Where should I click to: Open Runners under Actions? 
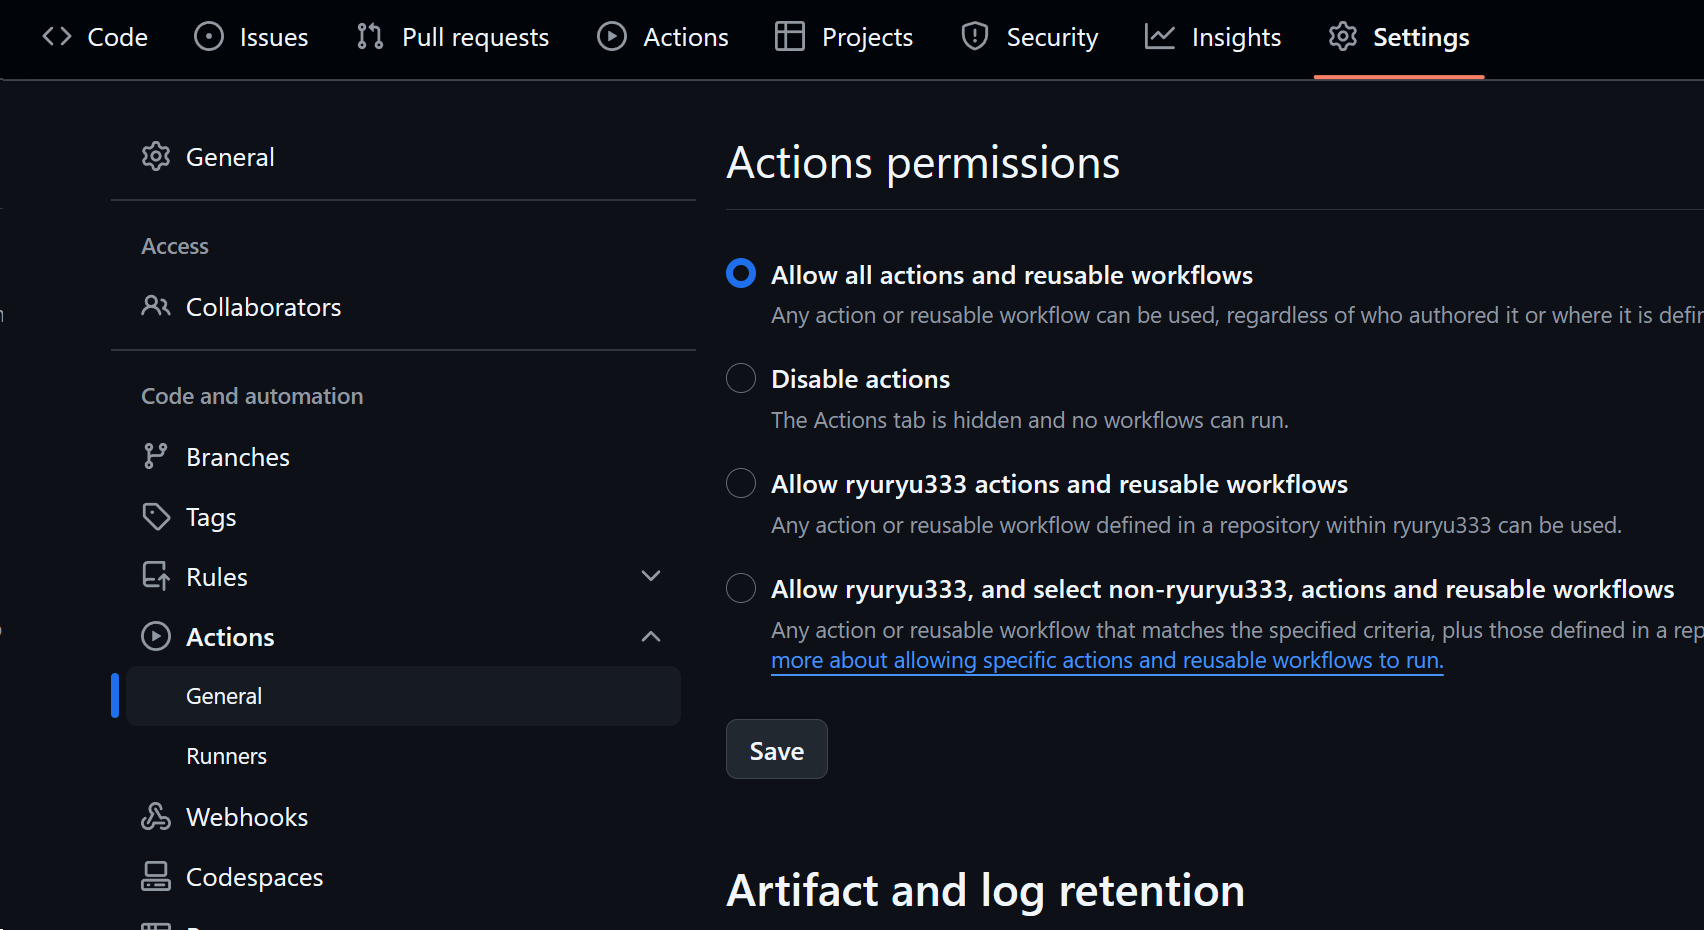coord(404,756)
